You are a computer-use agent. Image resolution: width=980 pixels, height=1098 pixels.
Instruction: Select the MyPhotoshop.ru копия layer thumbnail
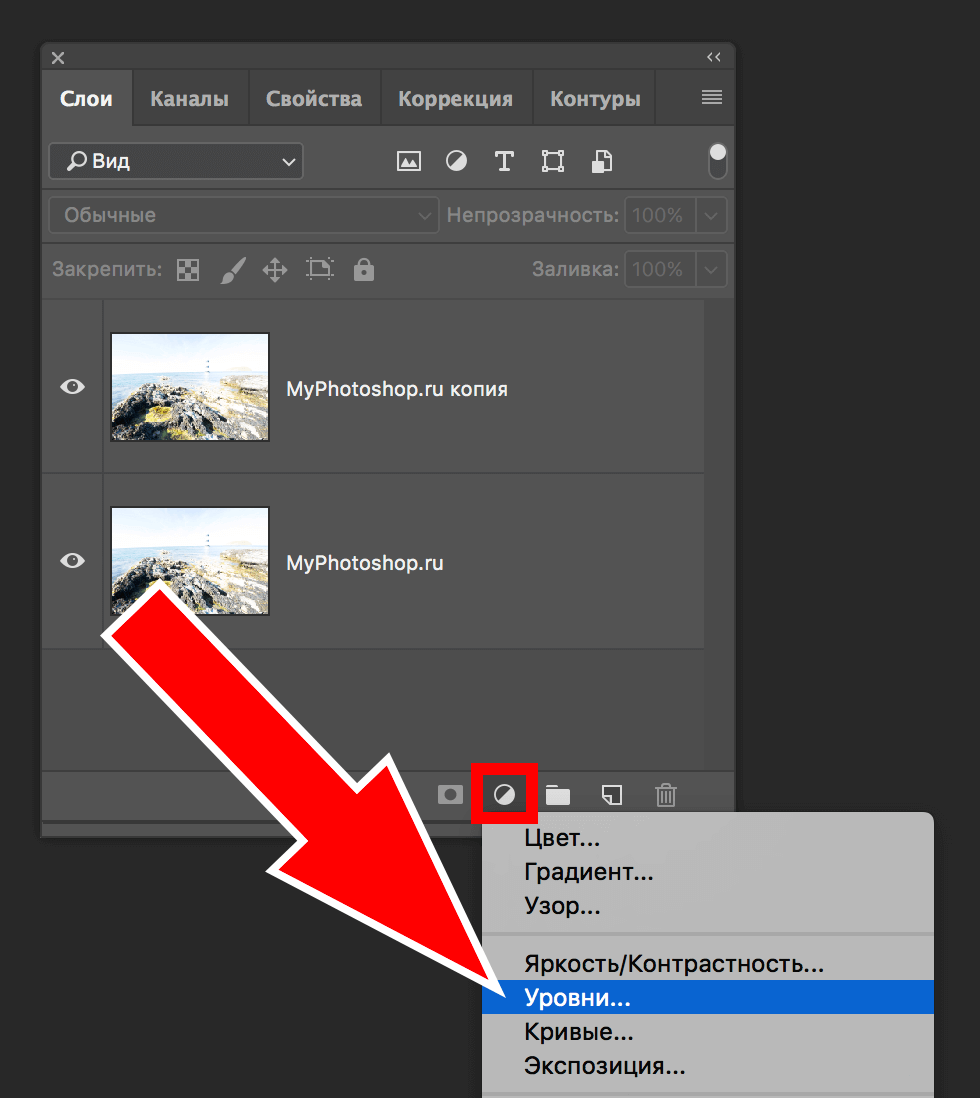pos(190,387)
